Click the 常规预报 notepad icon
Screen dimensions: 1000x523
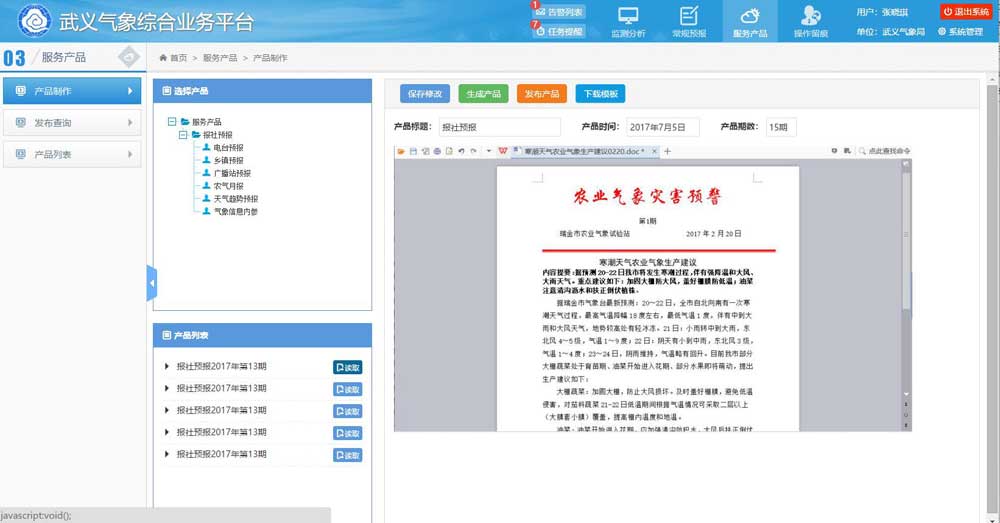click(688, 16)
